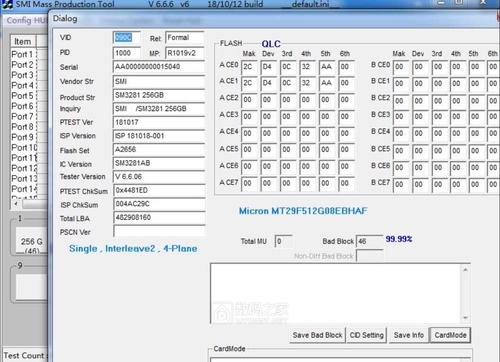Select the VID input field
The image size is (500, 362).
pyautogui.click(x=127, y=38)
